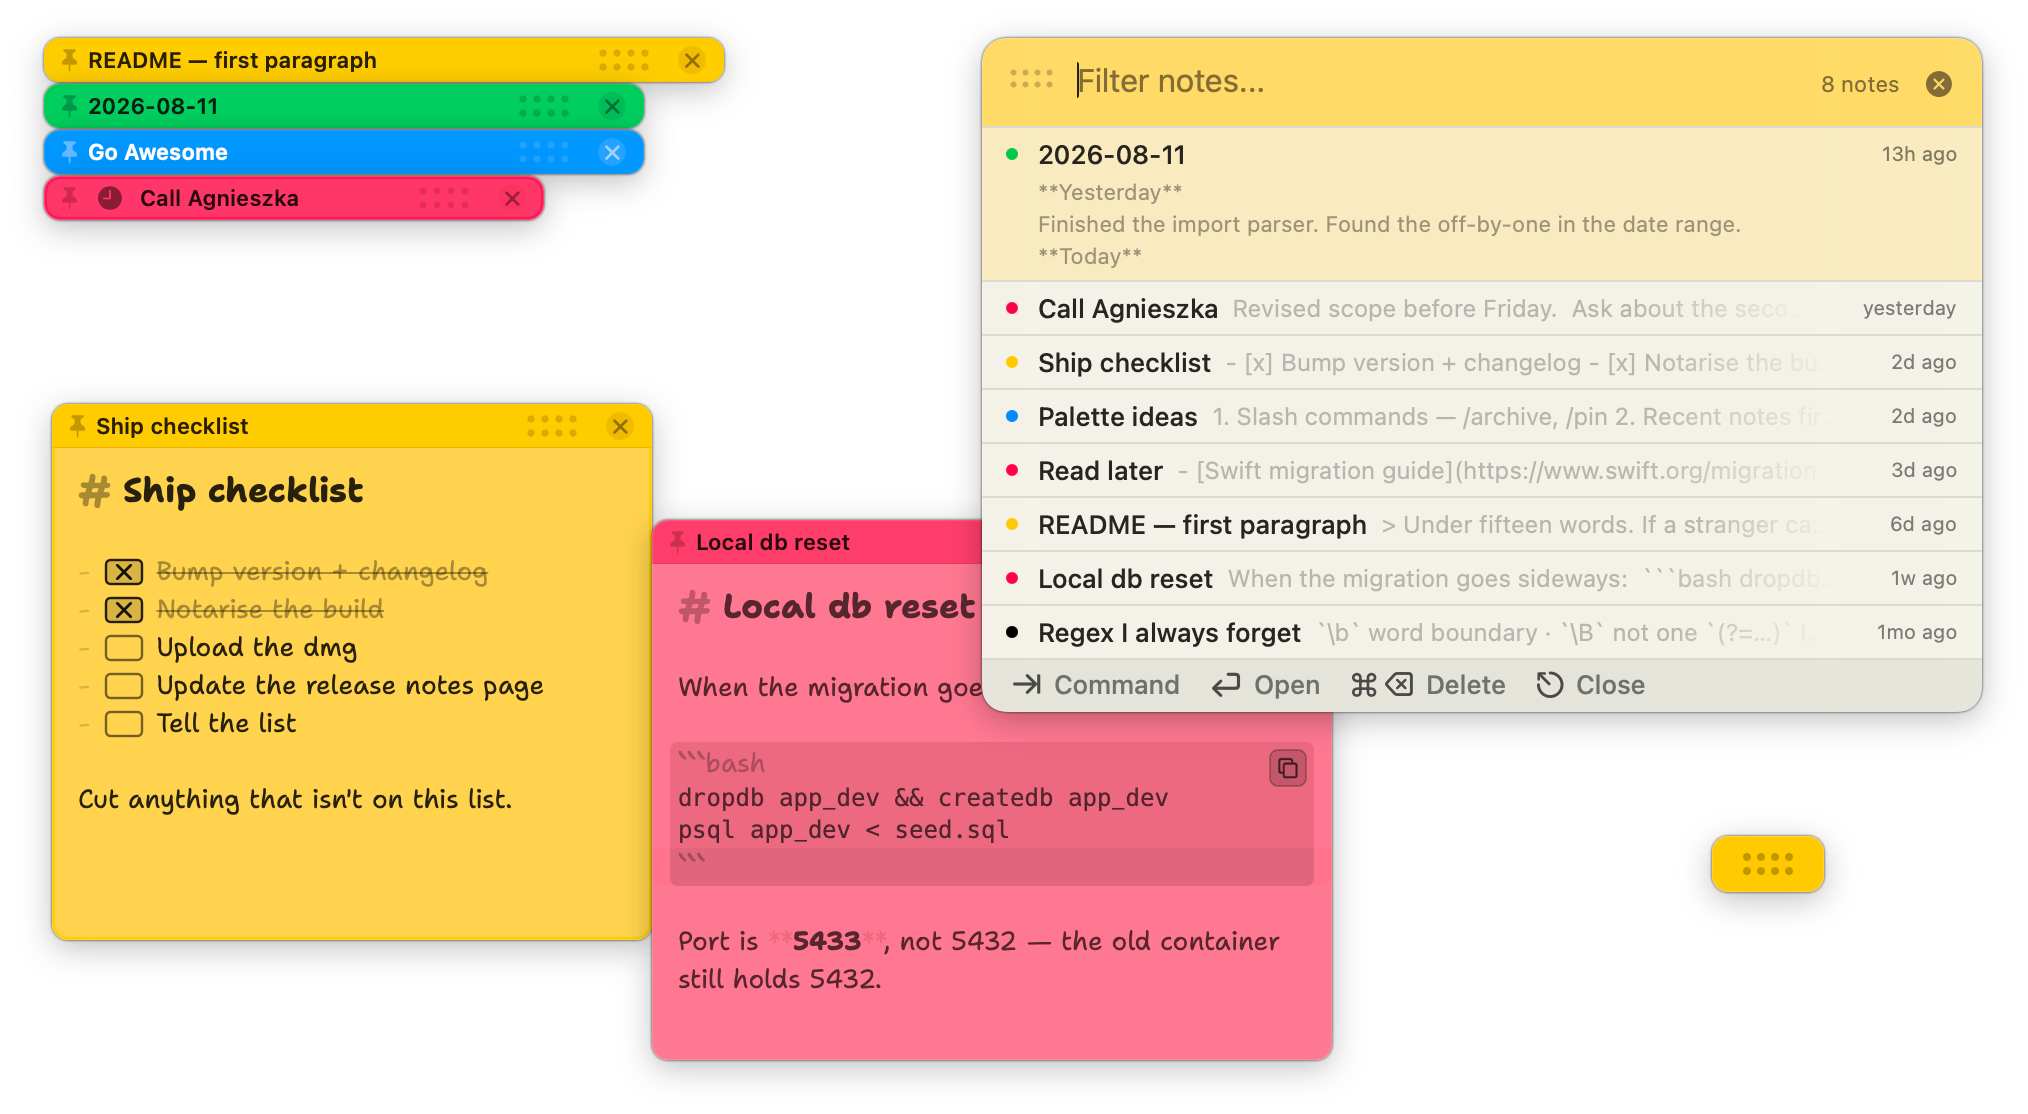Click the 'psql app_dev < seed.sql' code line
2028x1114 pixels.
843,830
